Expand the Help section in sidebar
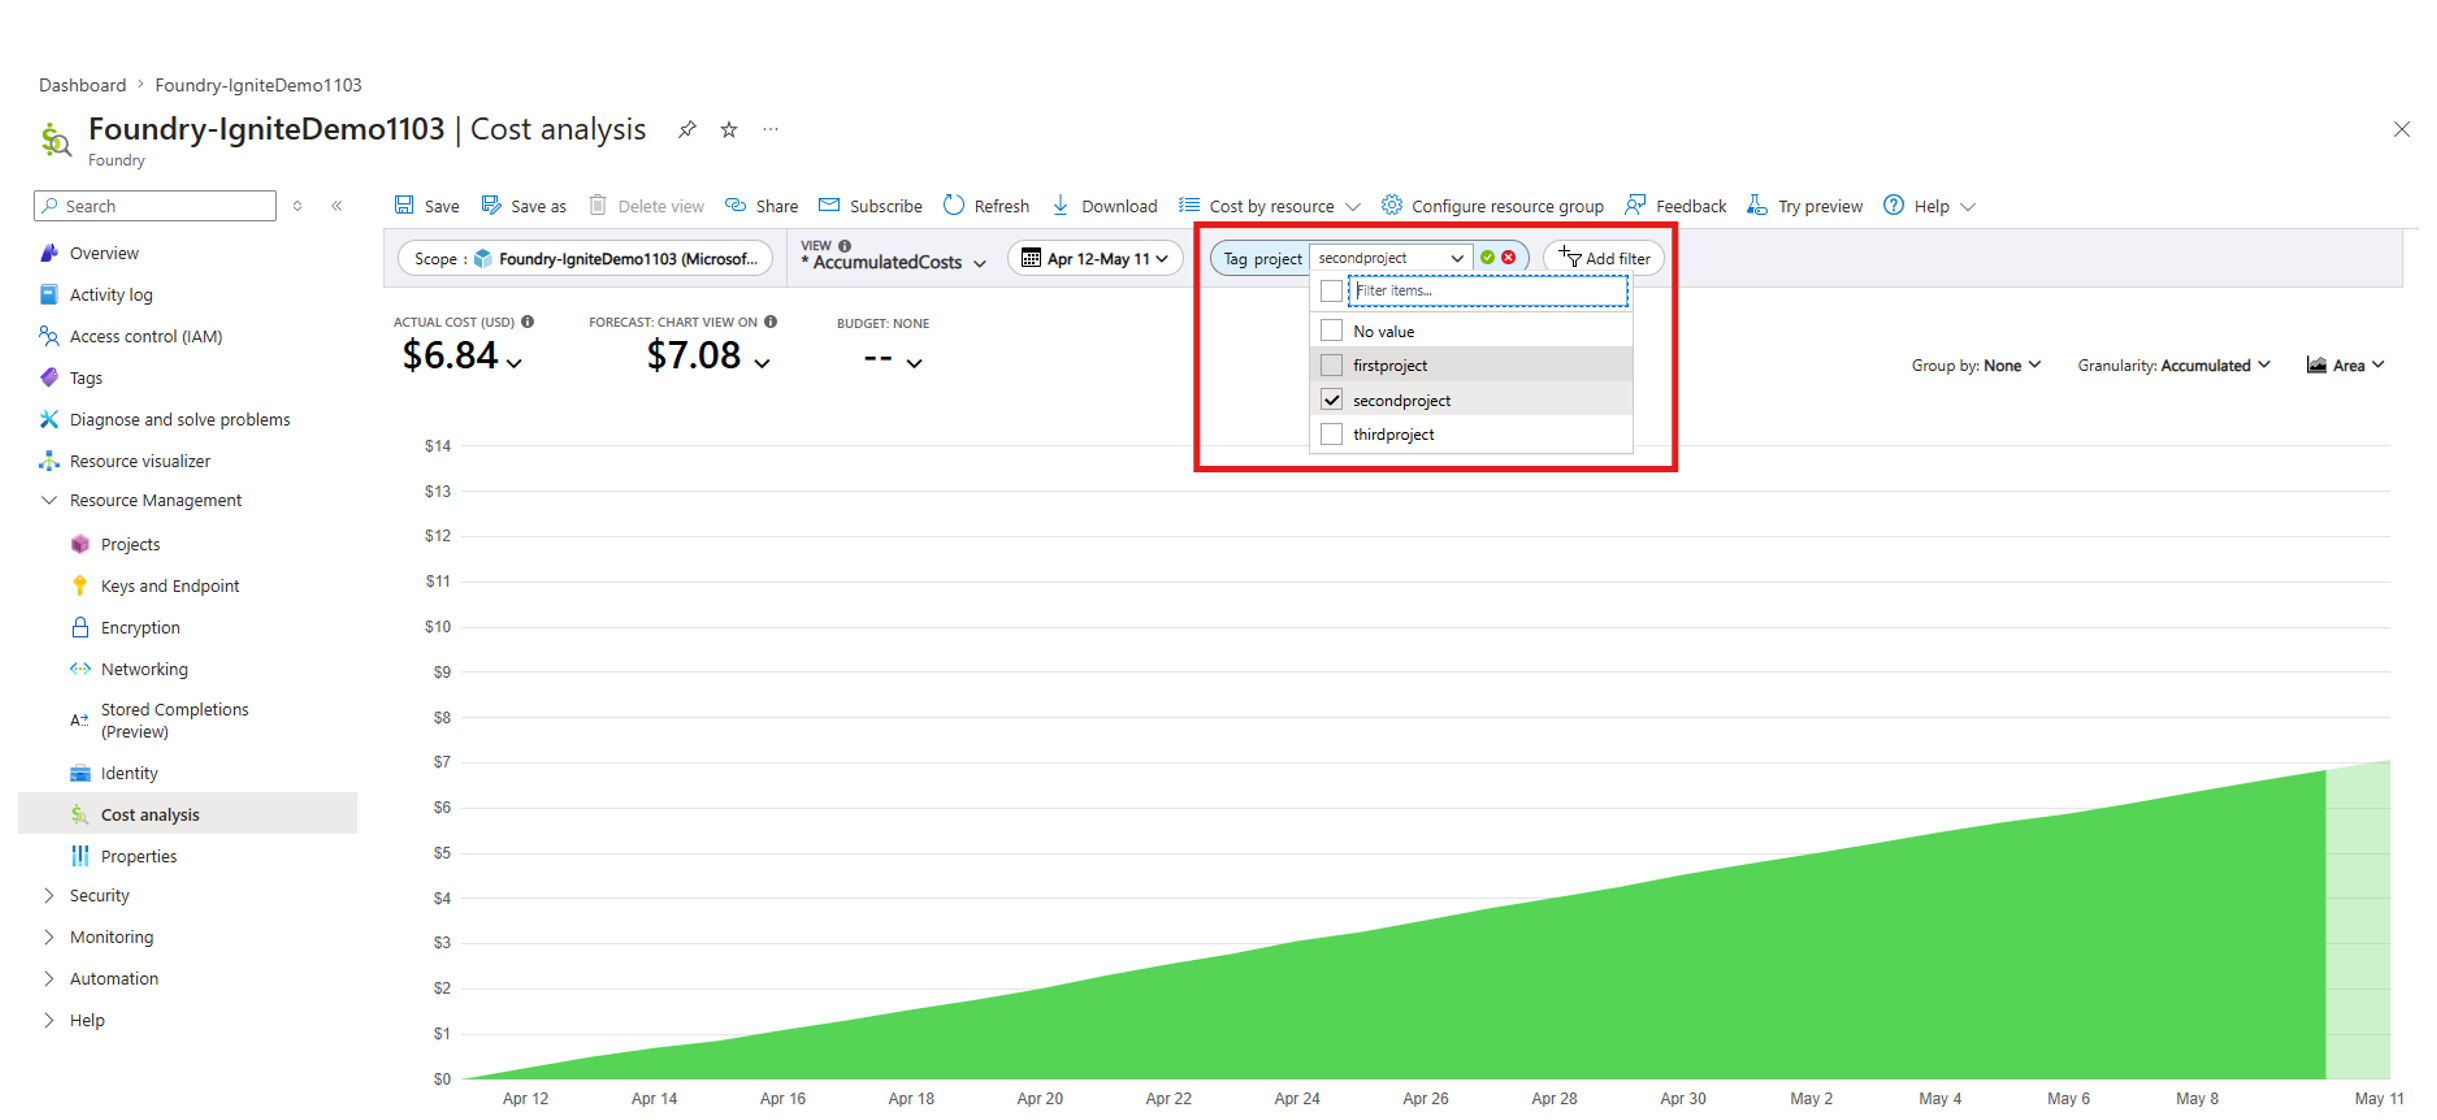 click(x=48, y=1020)
